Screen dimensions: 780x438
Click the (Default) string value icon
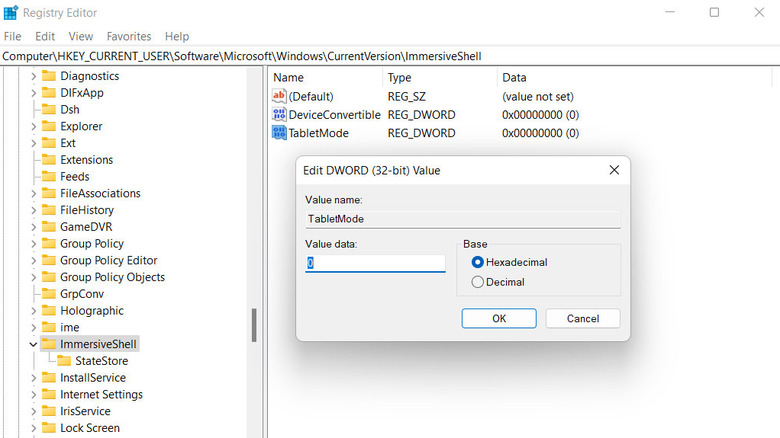pos(279,96)
